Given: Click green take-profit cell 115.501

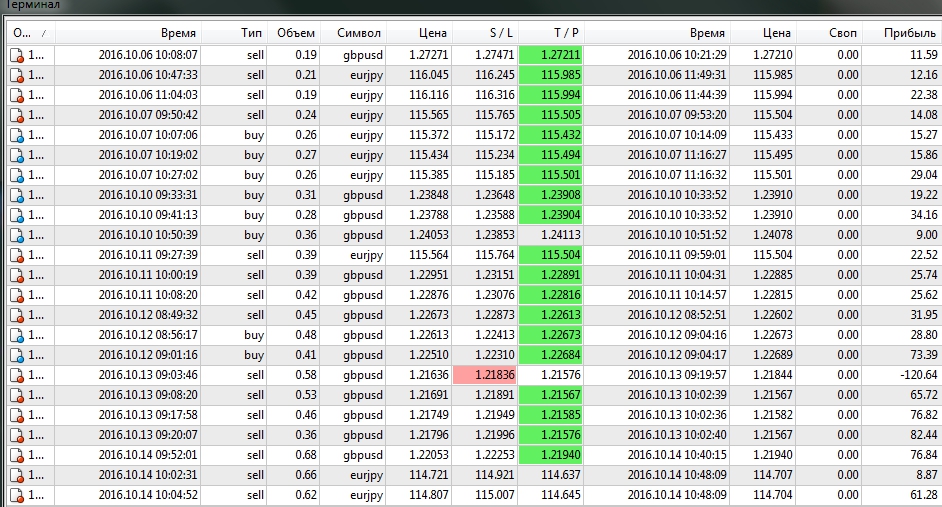Looking at the screenshot, I should coord(550,175).
